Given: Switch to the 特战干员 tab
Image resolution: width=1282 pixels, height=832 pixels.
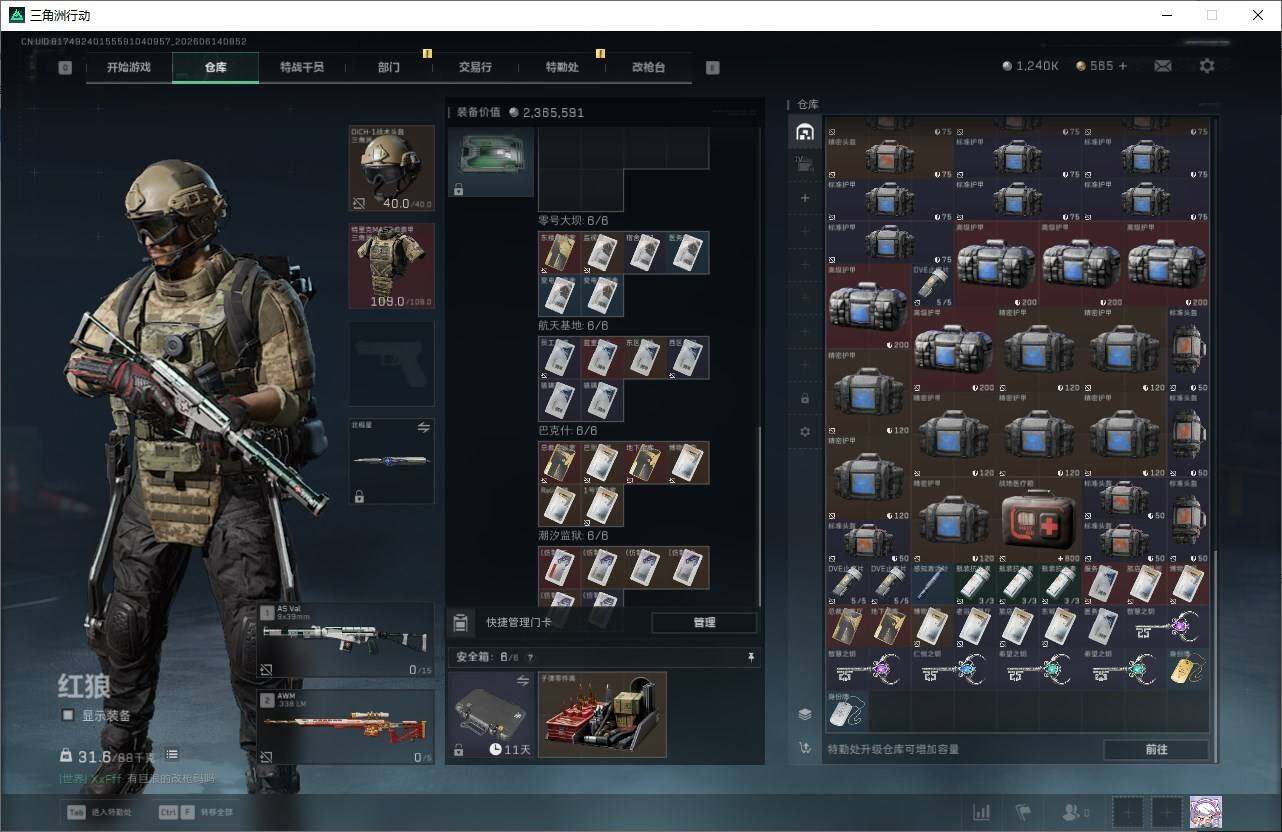Looking at the screenshot, I should pyautogui.click(x=302, y=67).
